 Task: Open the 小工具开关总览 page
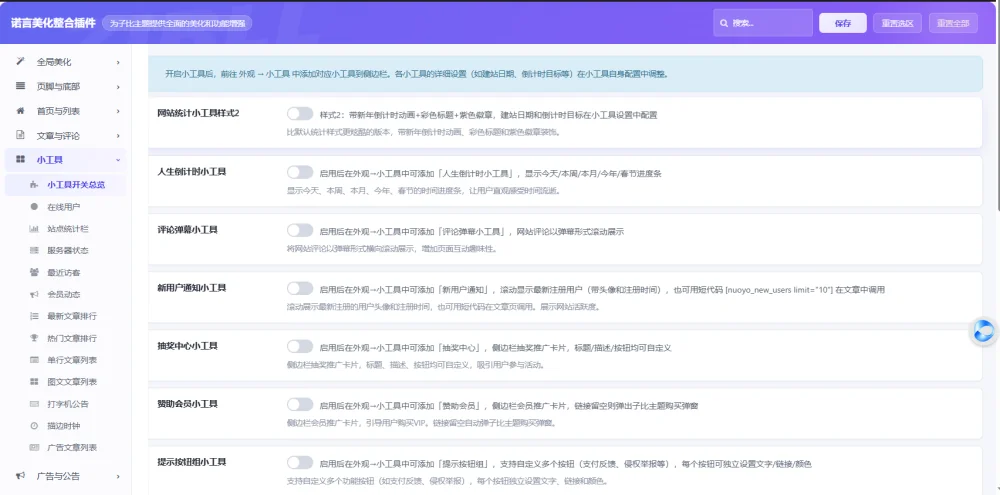click(65, 185)
